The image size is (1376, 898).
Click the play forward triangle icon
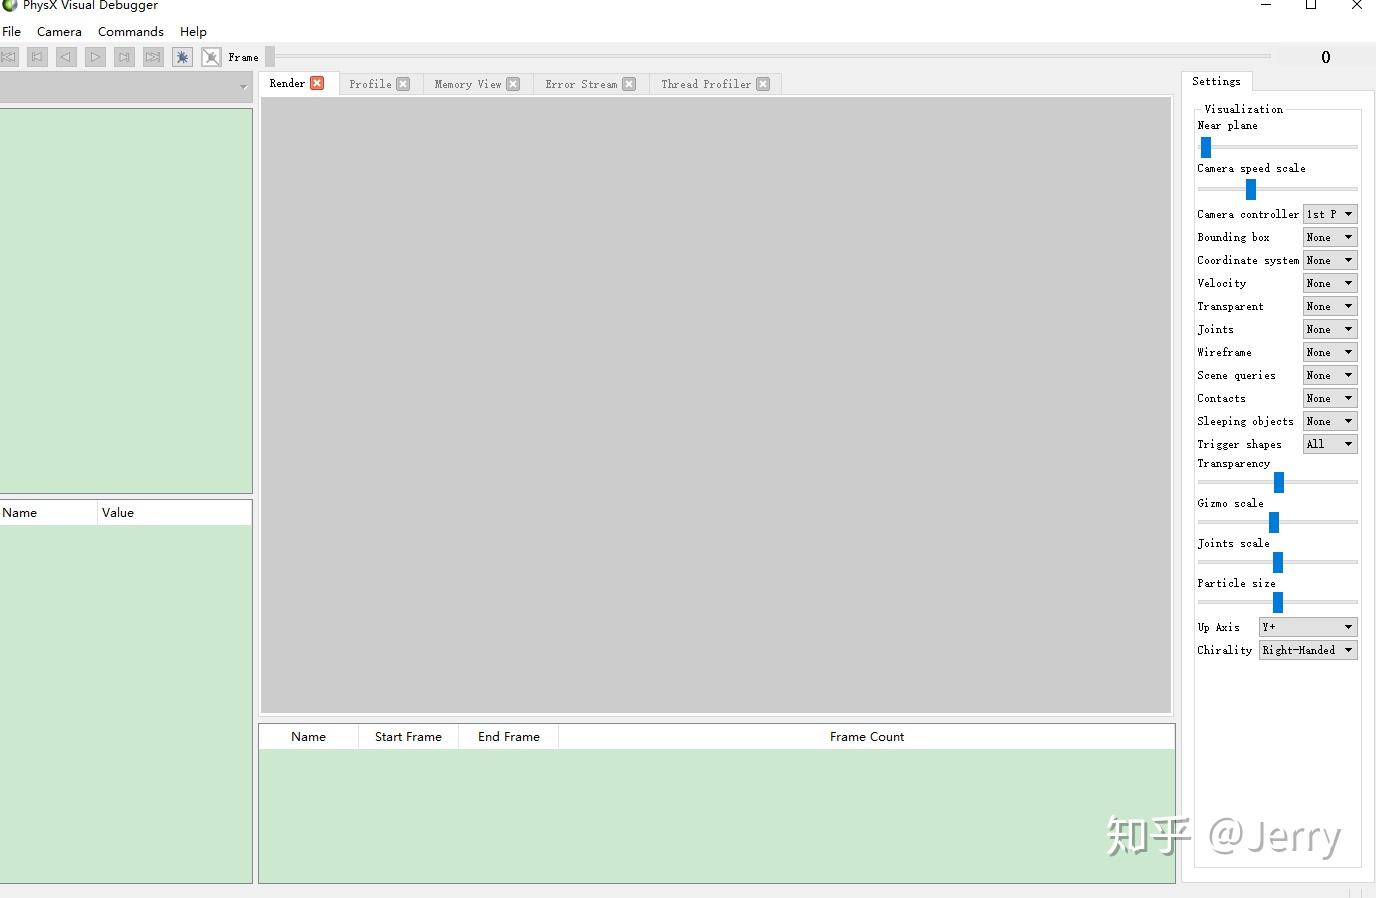pos(95,57)
